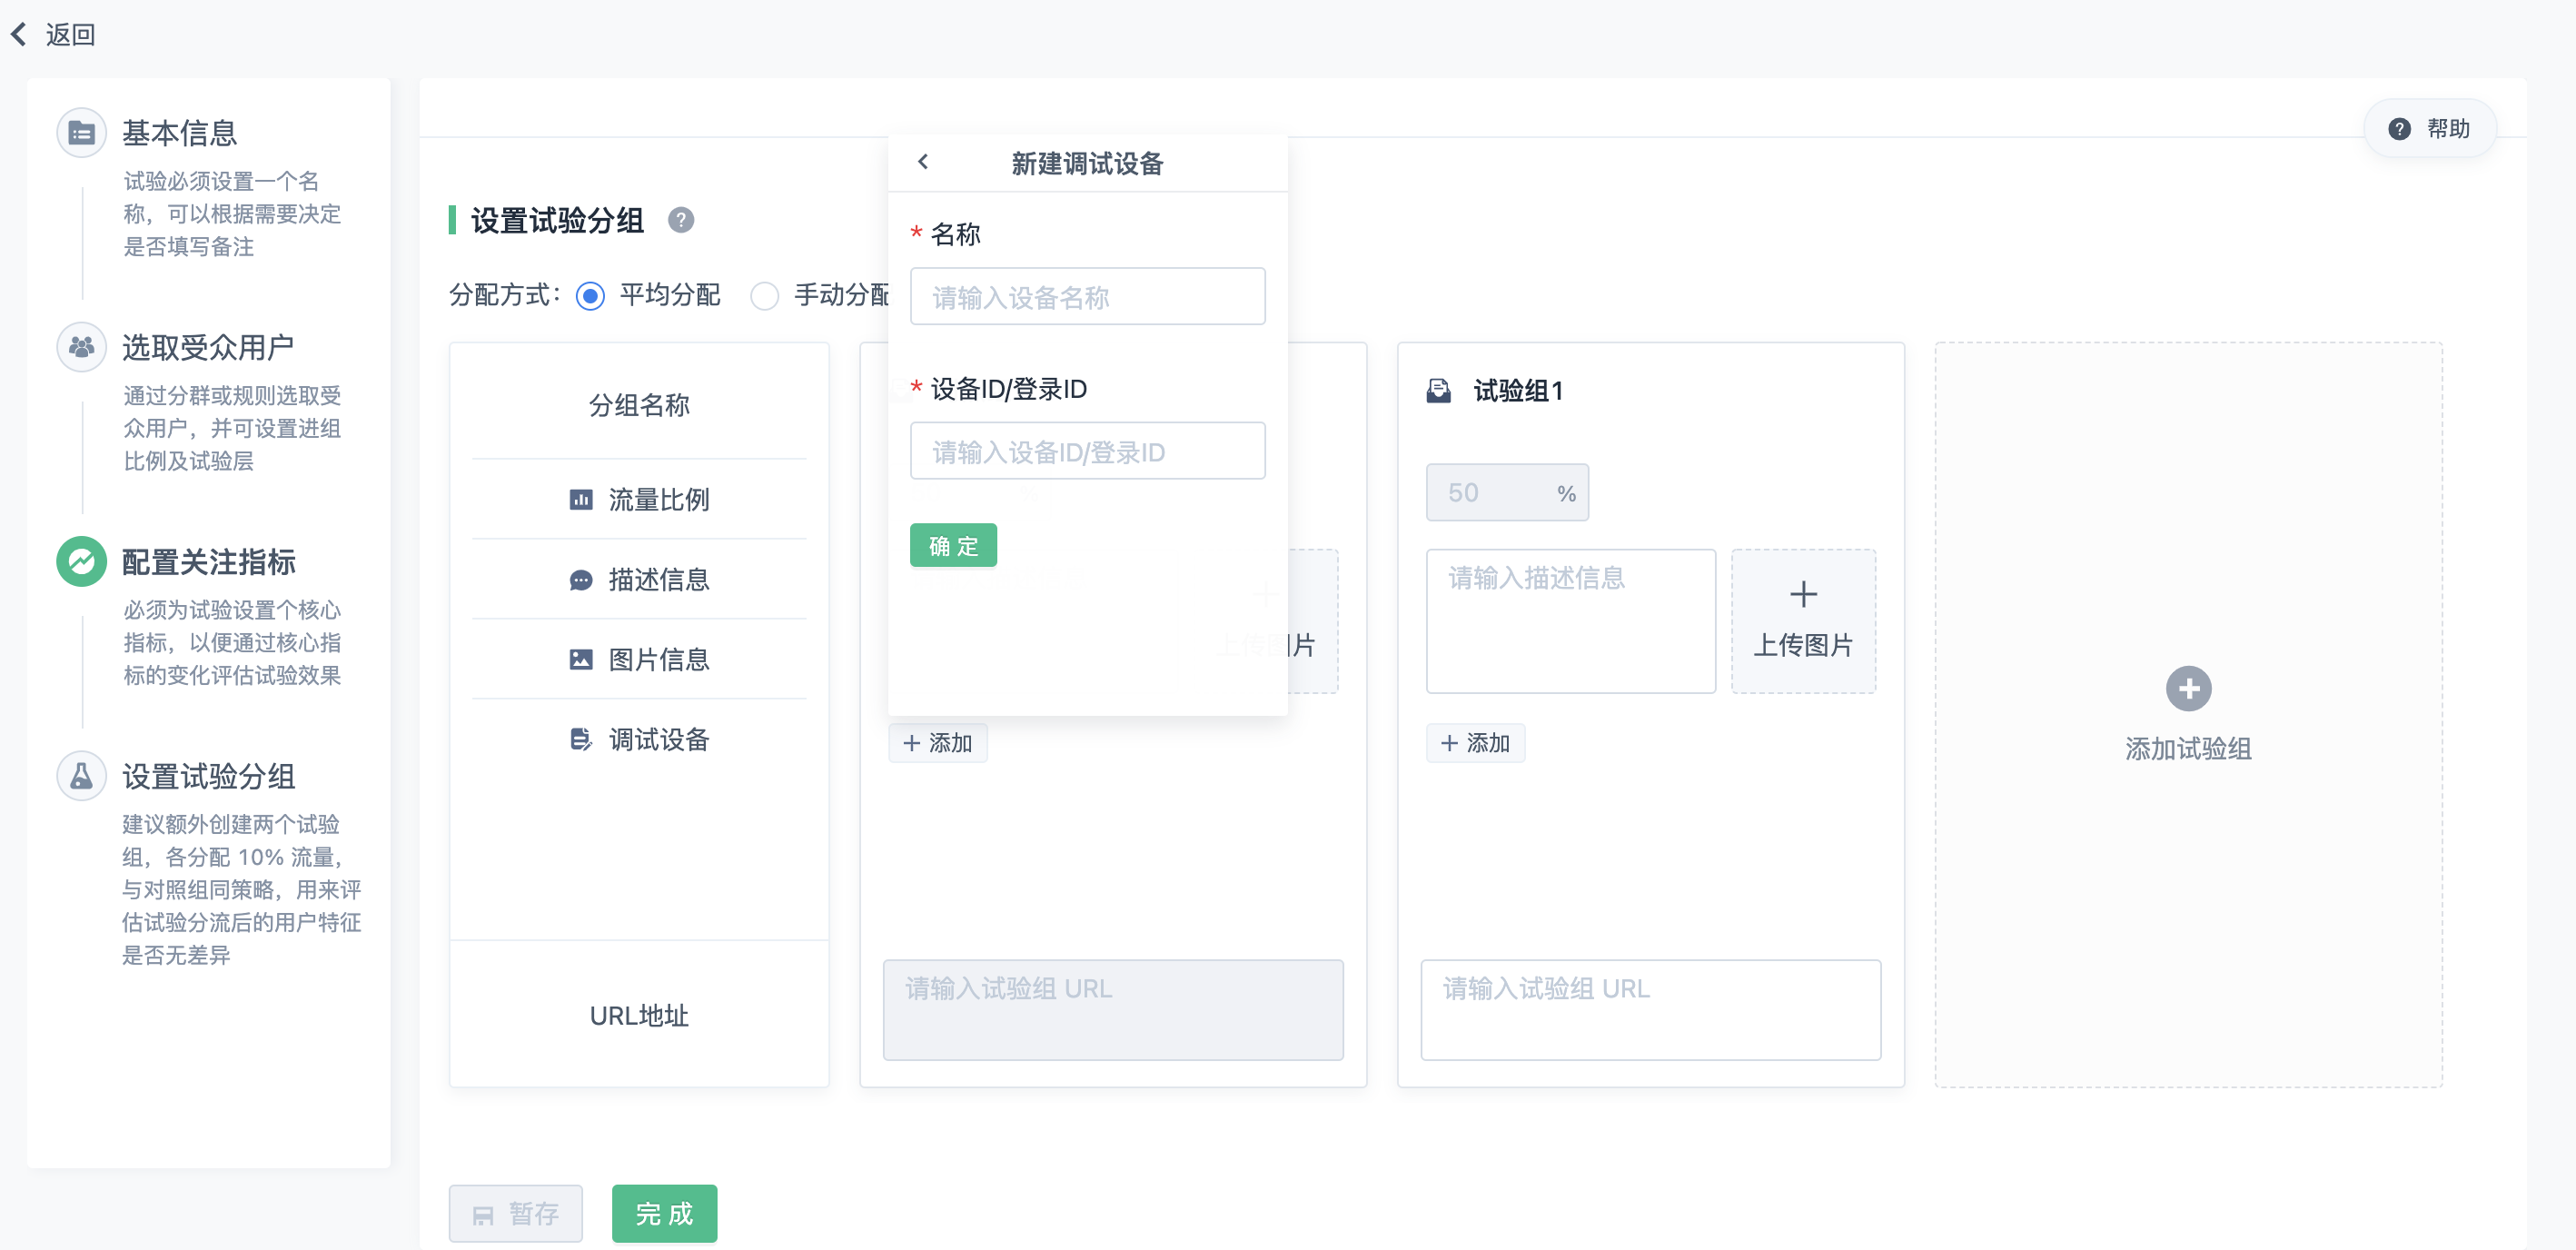
Task: Click the basic info step icon
Action: click(81, 132)
